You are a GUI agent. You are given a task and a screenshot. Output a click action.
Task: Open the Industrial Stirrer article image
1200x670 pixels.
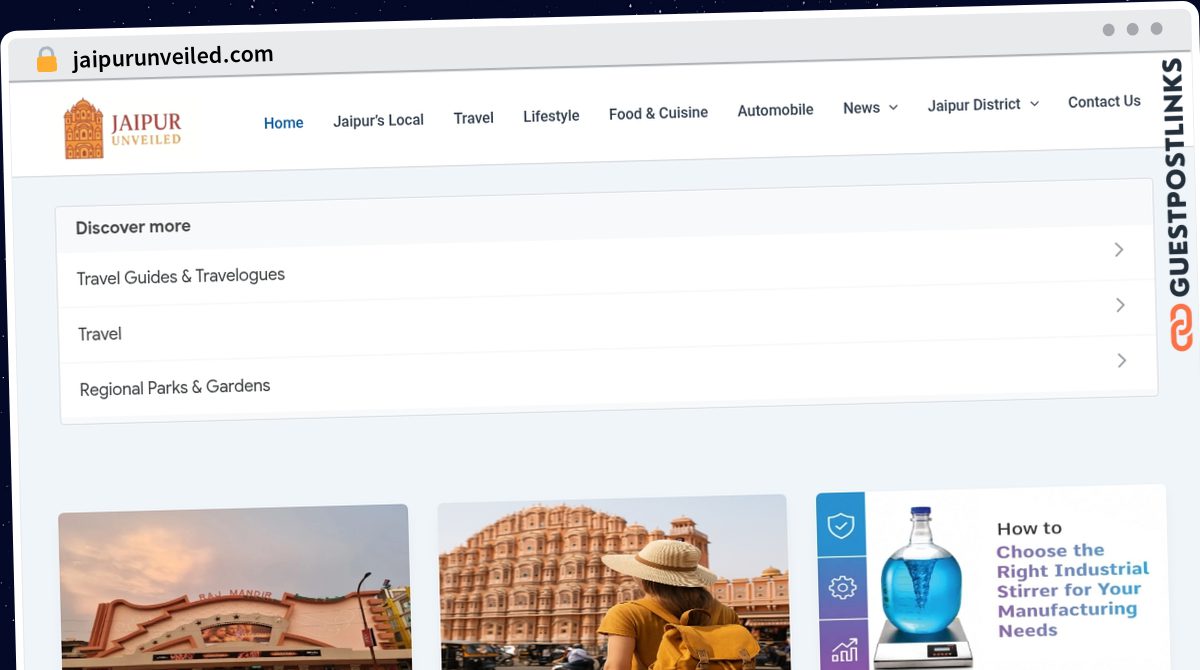992,577
